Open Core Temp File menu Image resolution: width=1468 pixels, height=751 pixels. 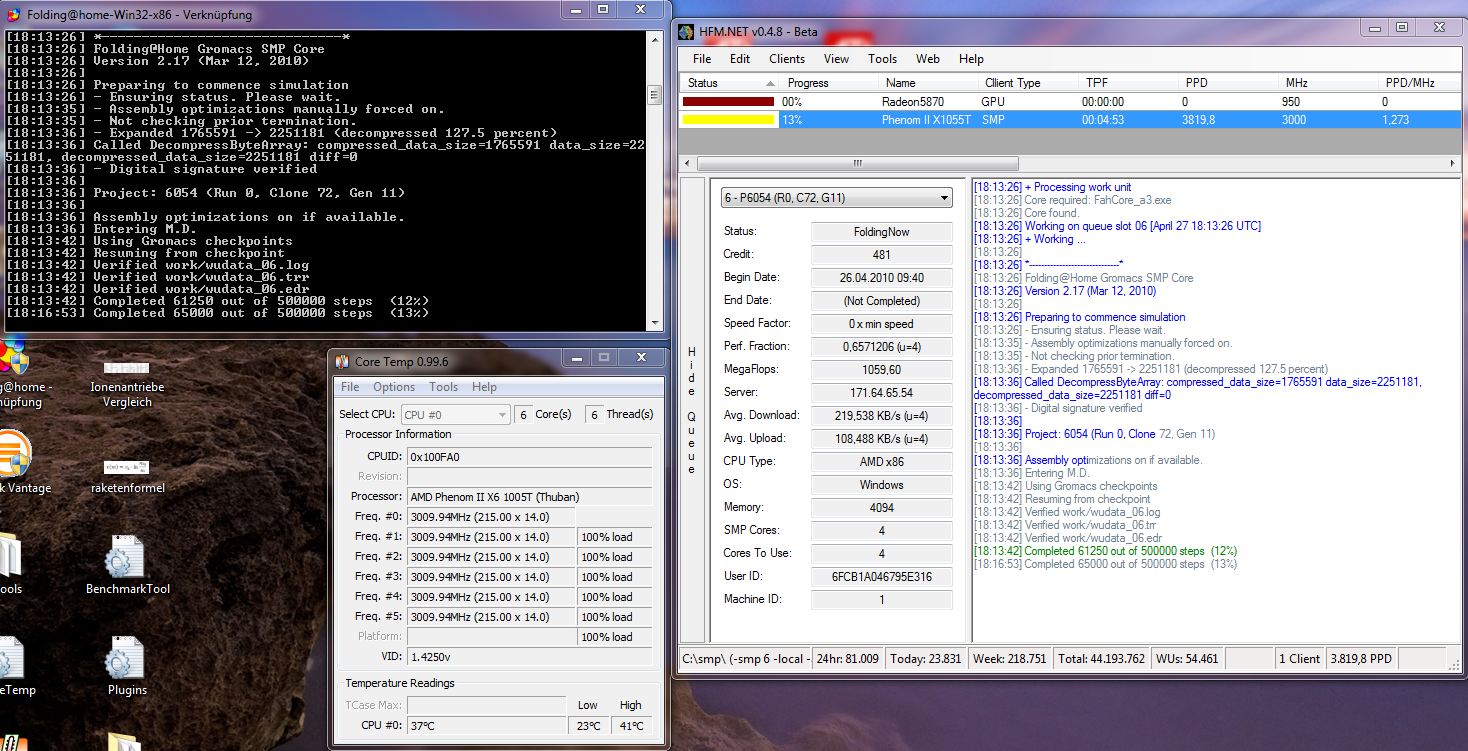(x=350, y=387)
